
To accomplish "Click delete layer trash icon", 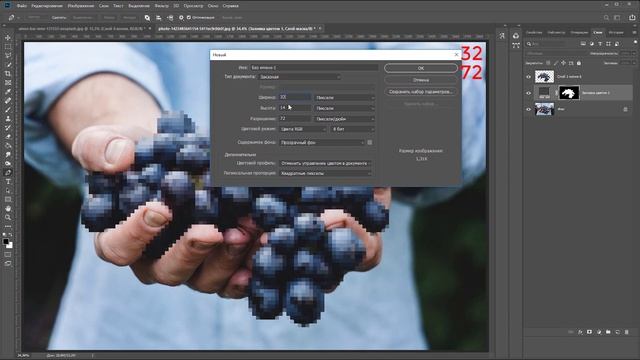I will (627, 332).
